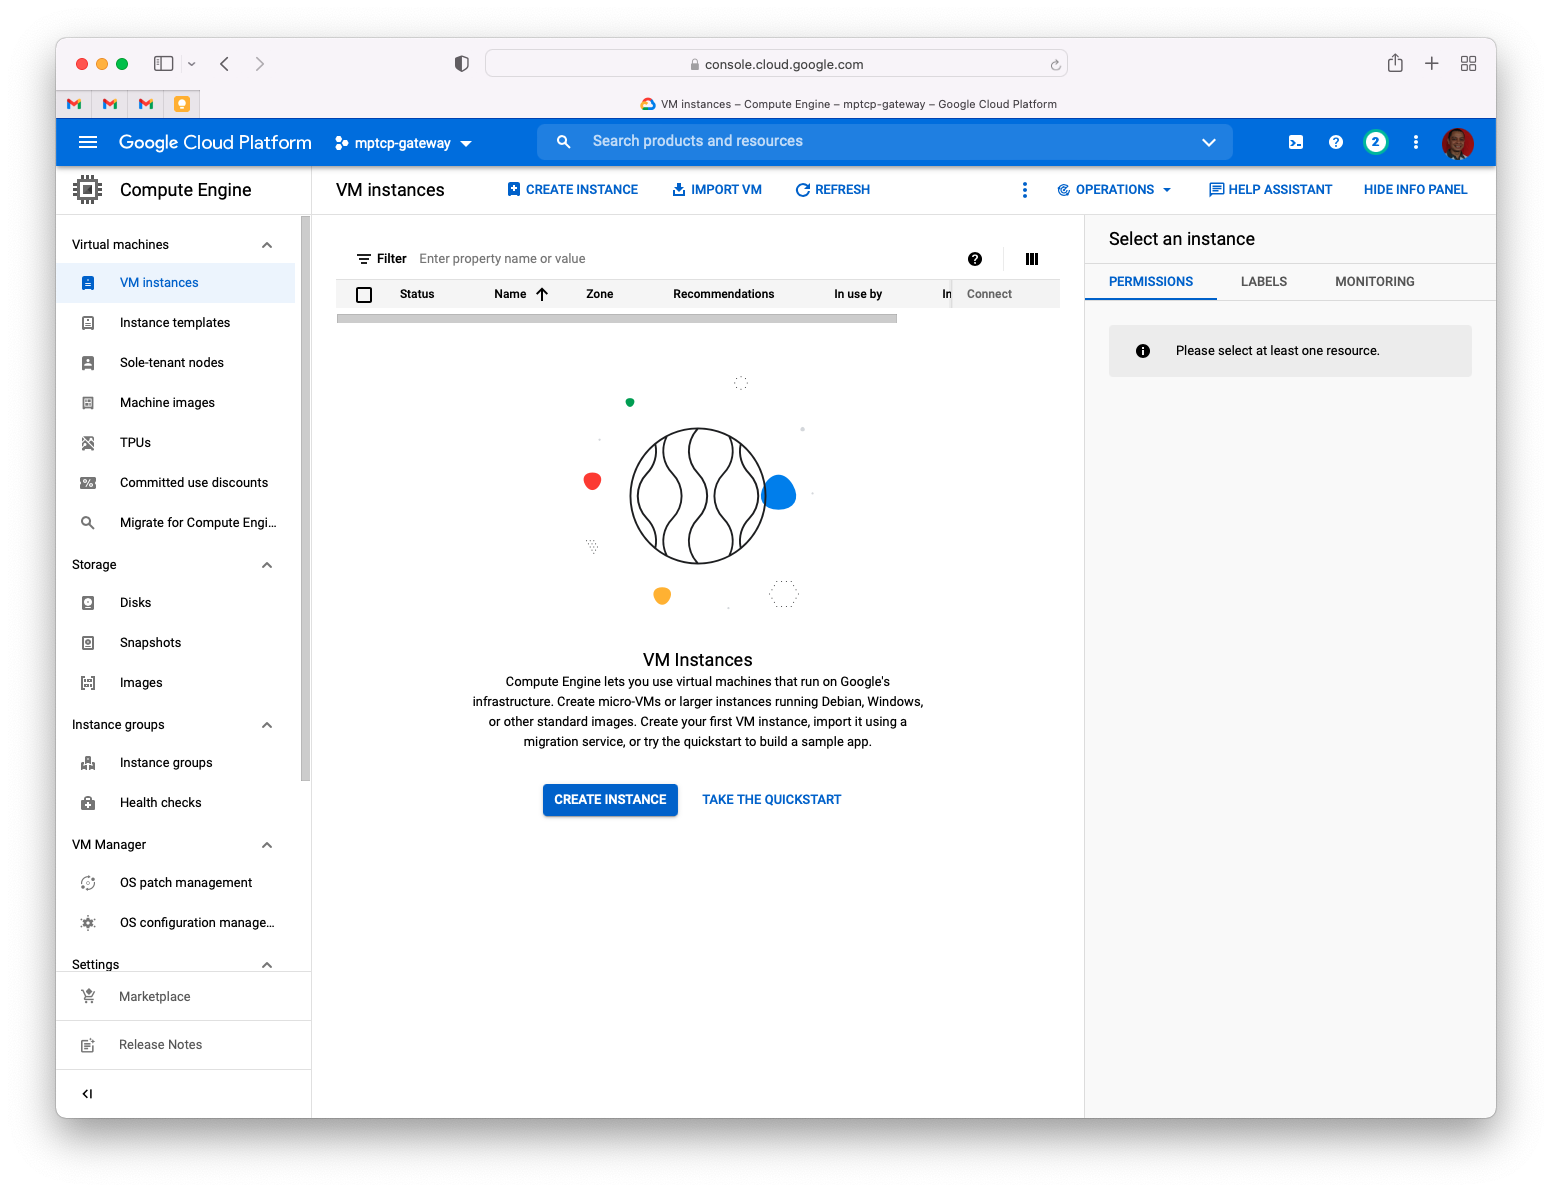Open Health checks page
The height and width of the screenshot is (1192, 1552).
click(x=175, y=803)
